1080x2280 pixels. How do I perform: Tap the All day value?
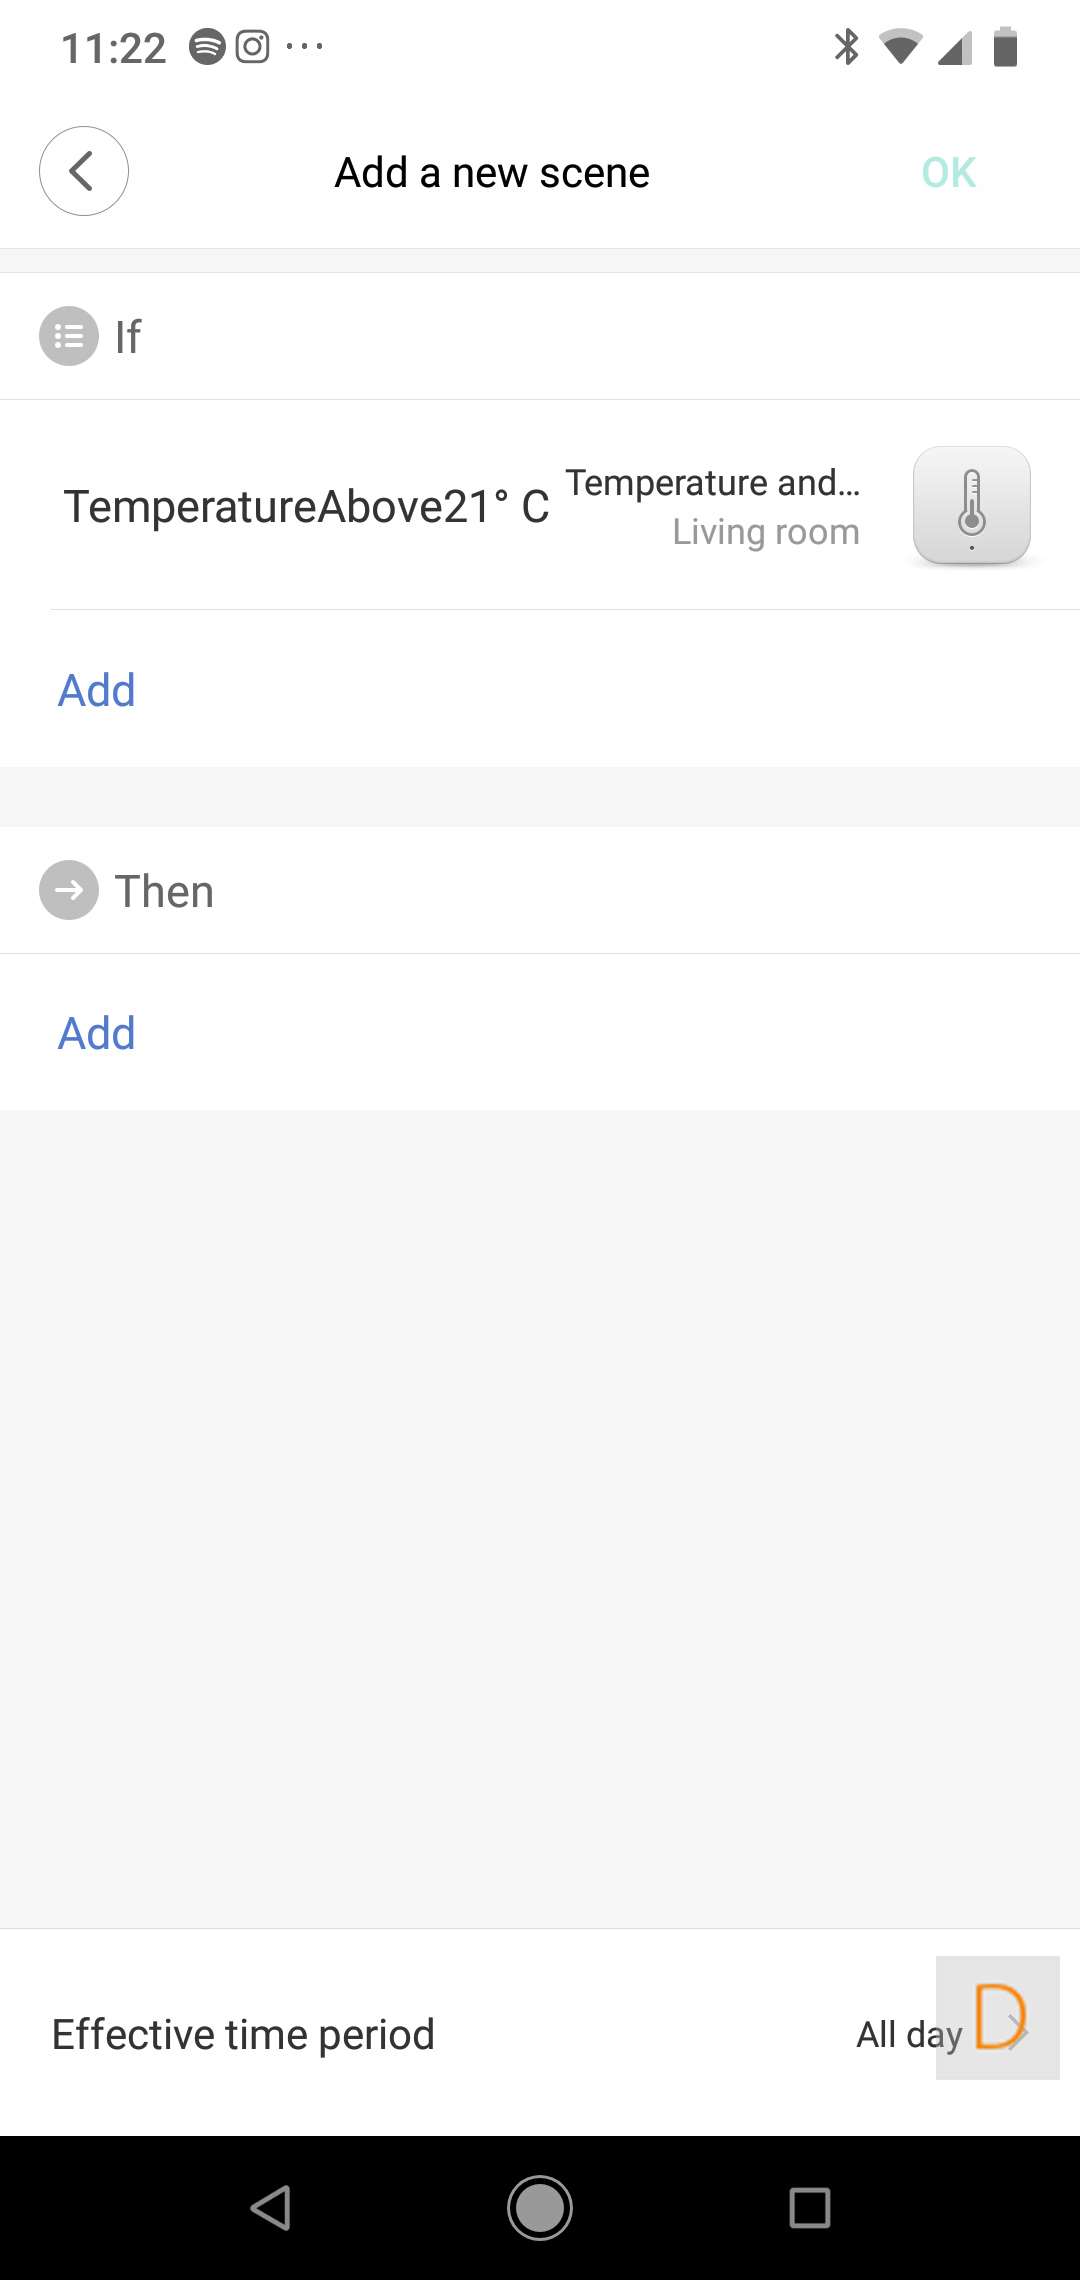click(908, 2034)
